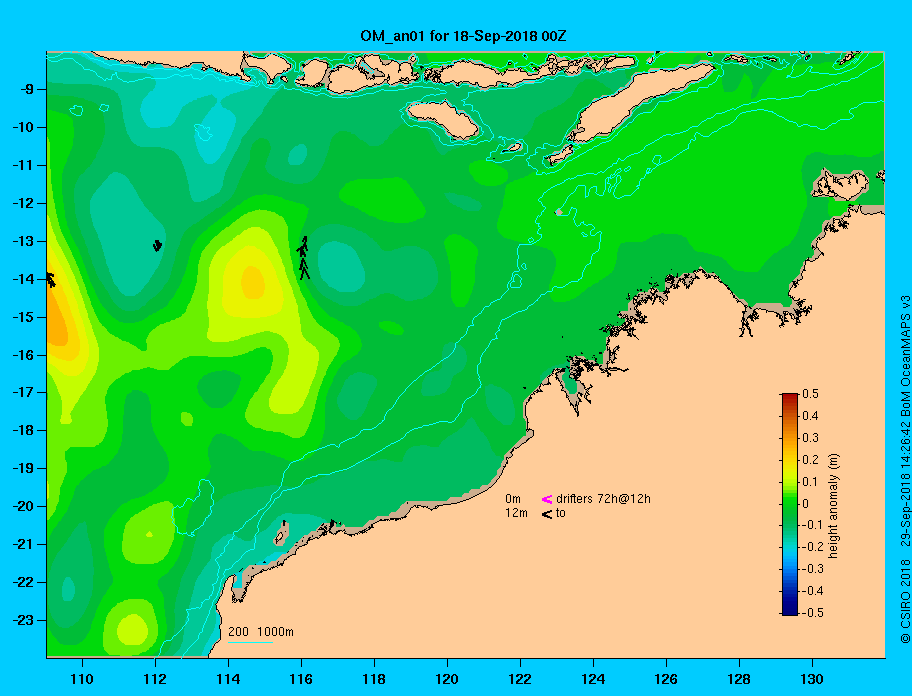Click the colorbar value '-0.5'
Screen dimensions: 912x696
point(813,613)
